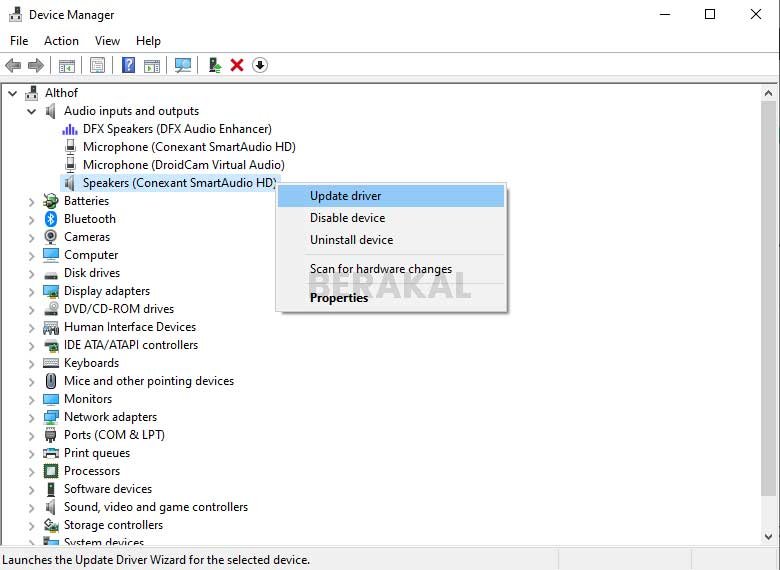
Task: Click the Althof computer root icon
Action: point(32,93)
